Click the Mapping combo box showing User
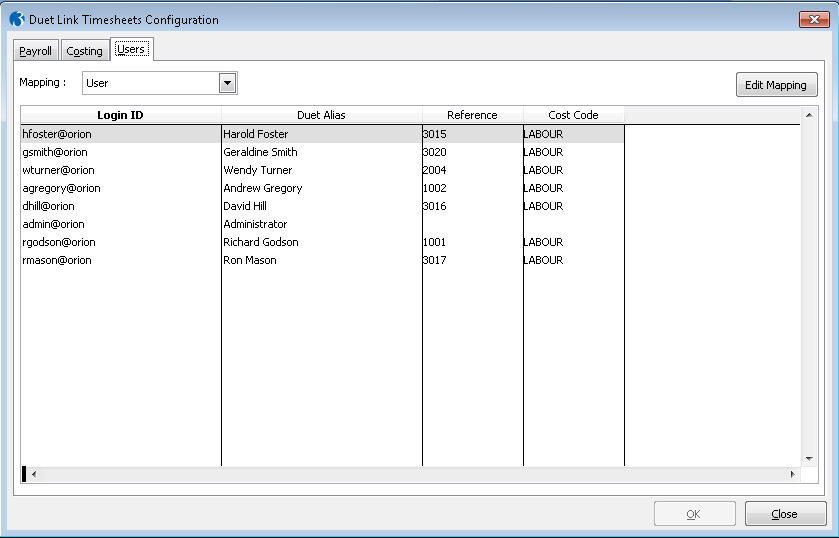The width and height of the screenshot is (839, 538). tap(159, 83)
